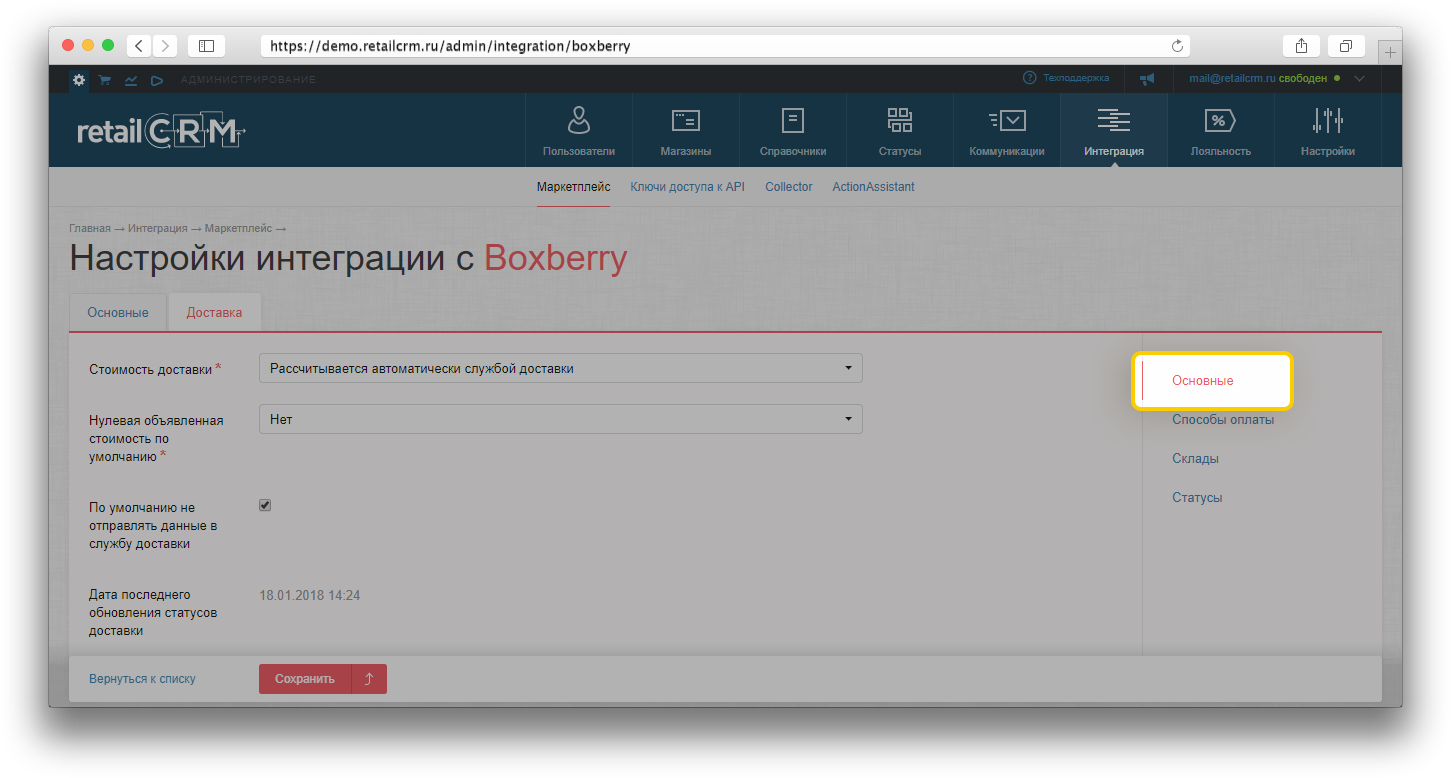Switch to the Основные tab
This screenshot has height=778, width=1451.
(x=118, y=312)
